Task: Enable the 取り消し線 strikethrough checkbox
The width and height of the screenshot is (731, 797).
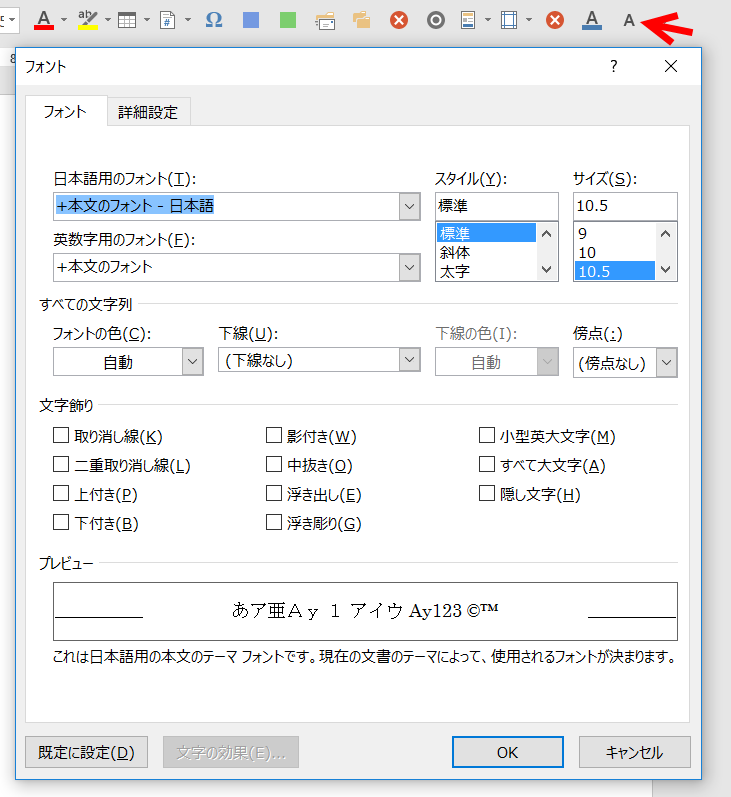Action: [x=61, y=436]
